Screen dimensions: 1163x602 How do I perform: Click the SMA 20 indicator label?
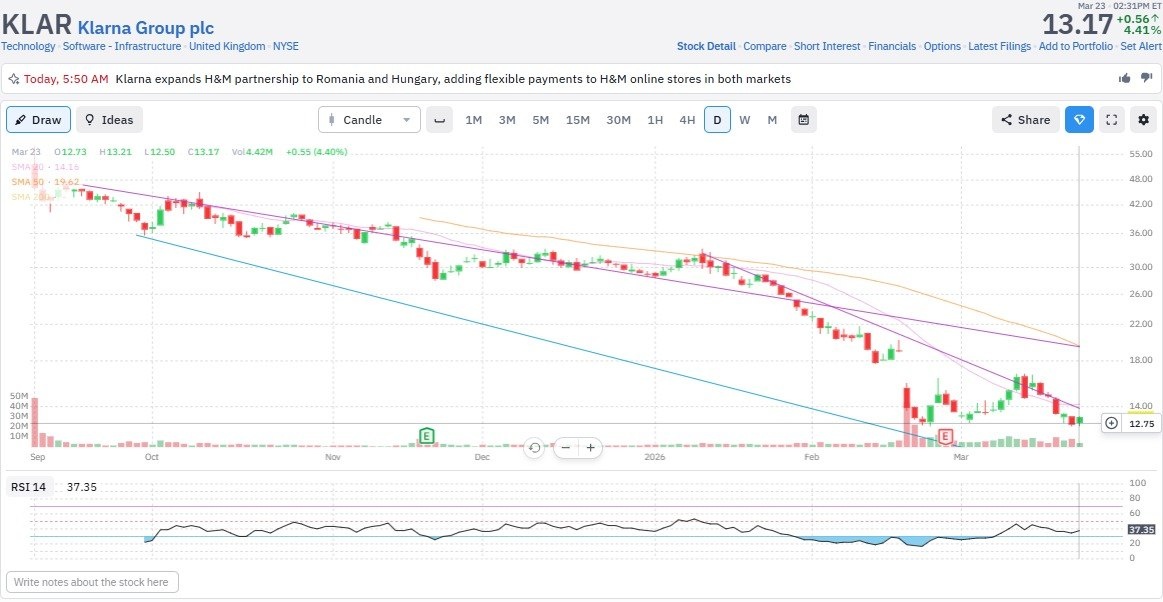coord(45,167)
